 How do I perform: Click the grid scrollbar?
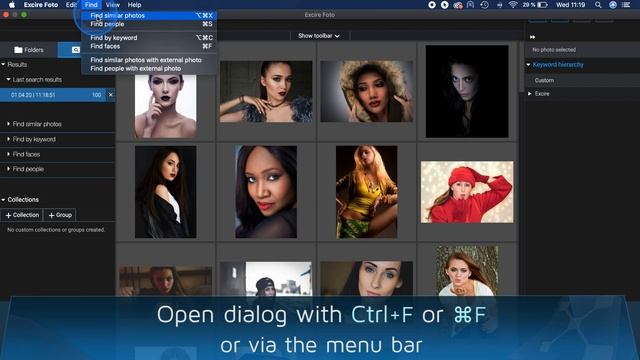(521, 67)
